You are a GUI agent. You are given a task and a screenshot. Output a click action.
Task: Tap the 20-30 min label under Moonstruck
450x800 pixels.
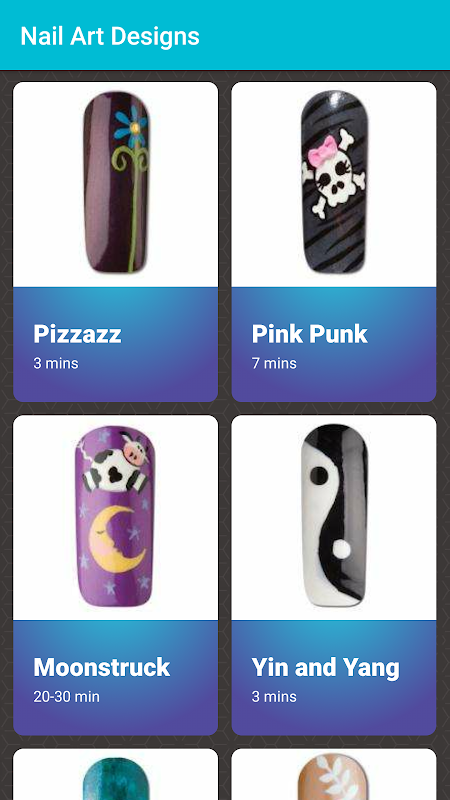66,696
